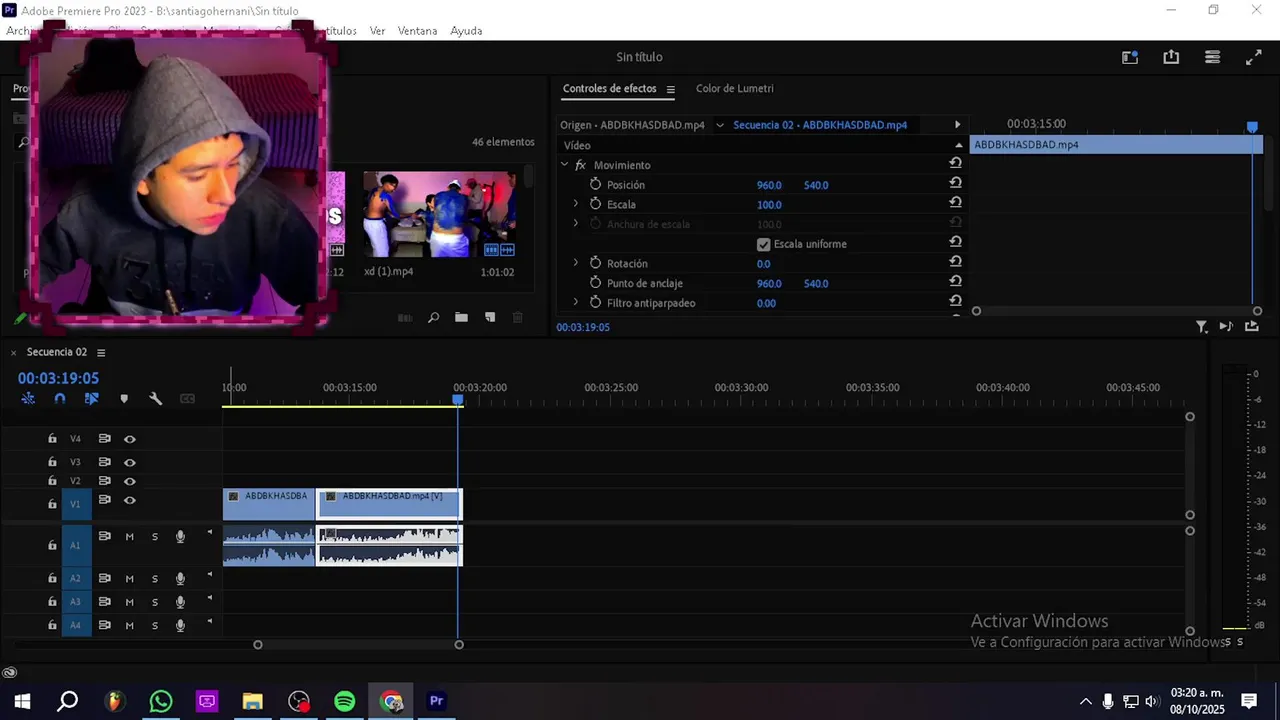
Task: Reset the Posición parameter
Action: [955, 184]
